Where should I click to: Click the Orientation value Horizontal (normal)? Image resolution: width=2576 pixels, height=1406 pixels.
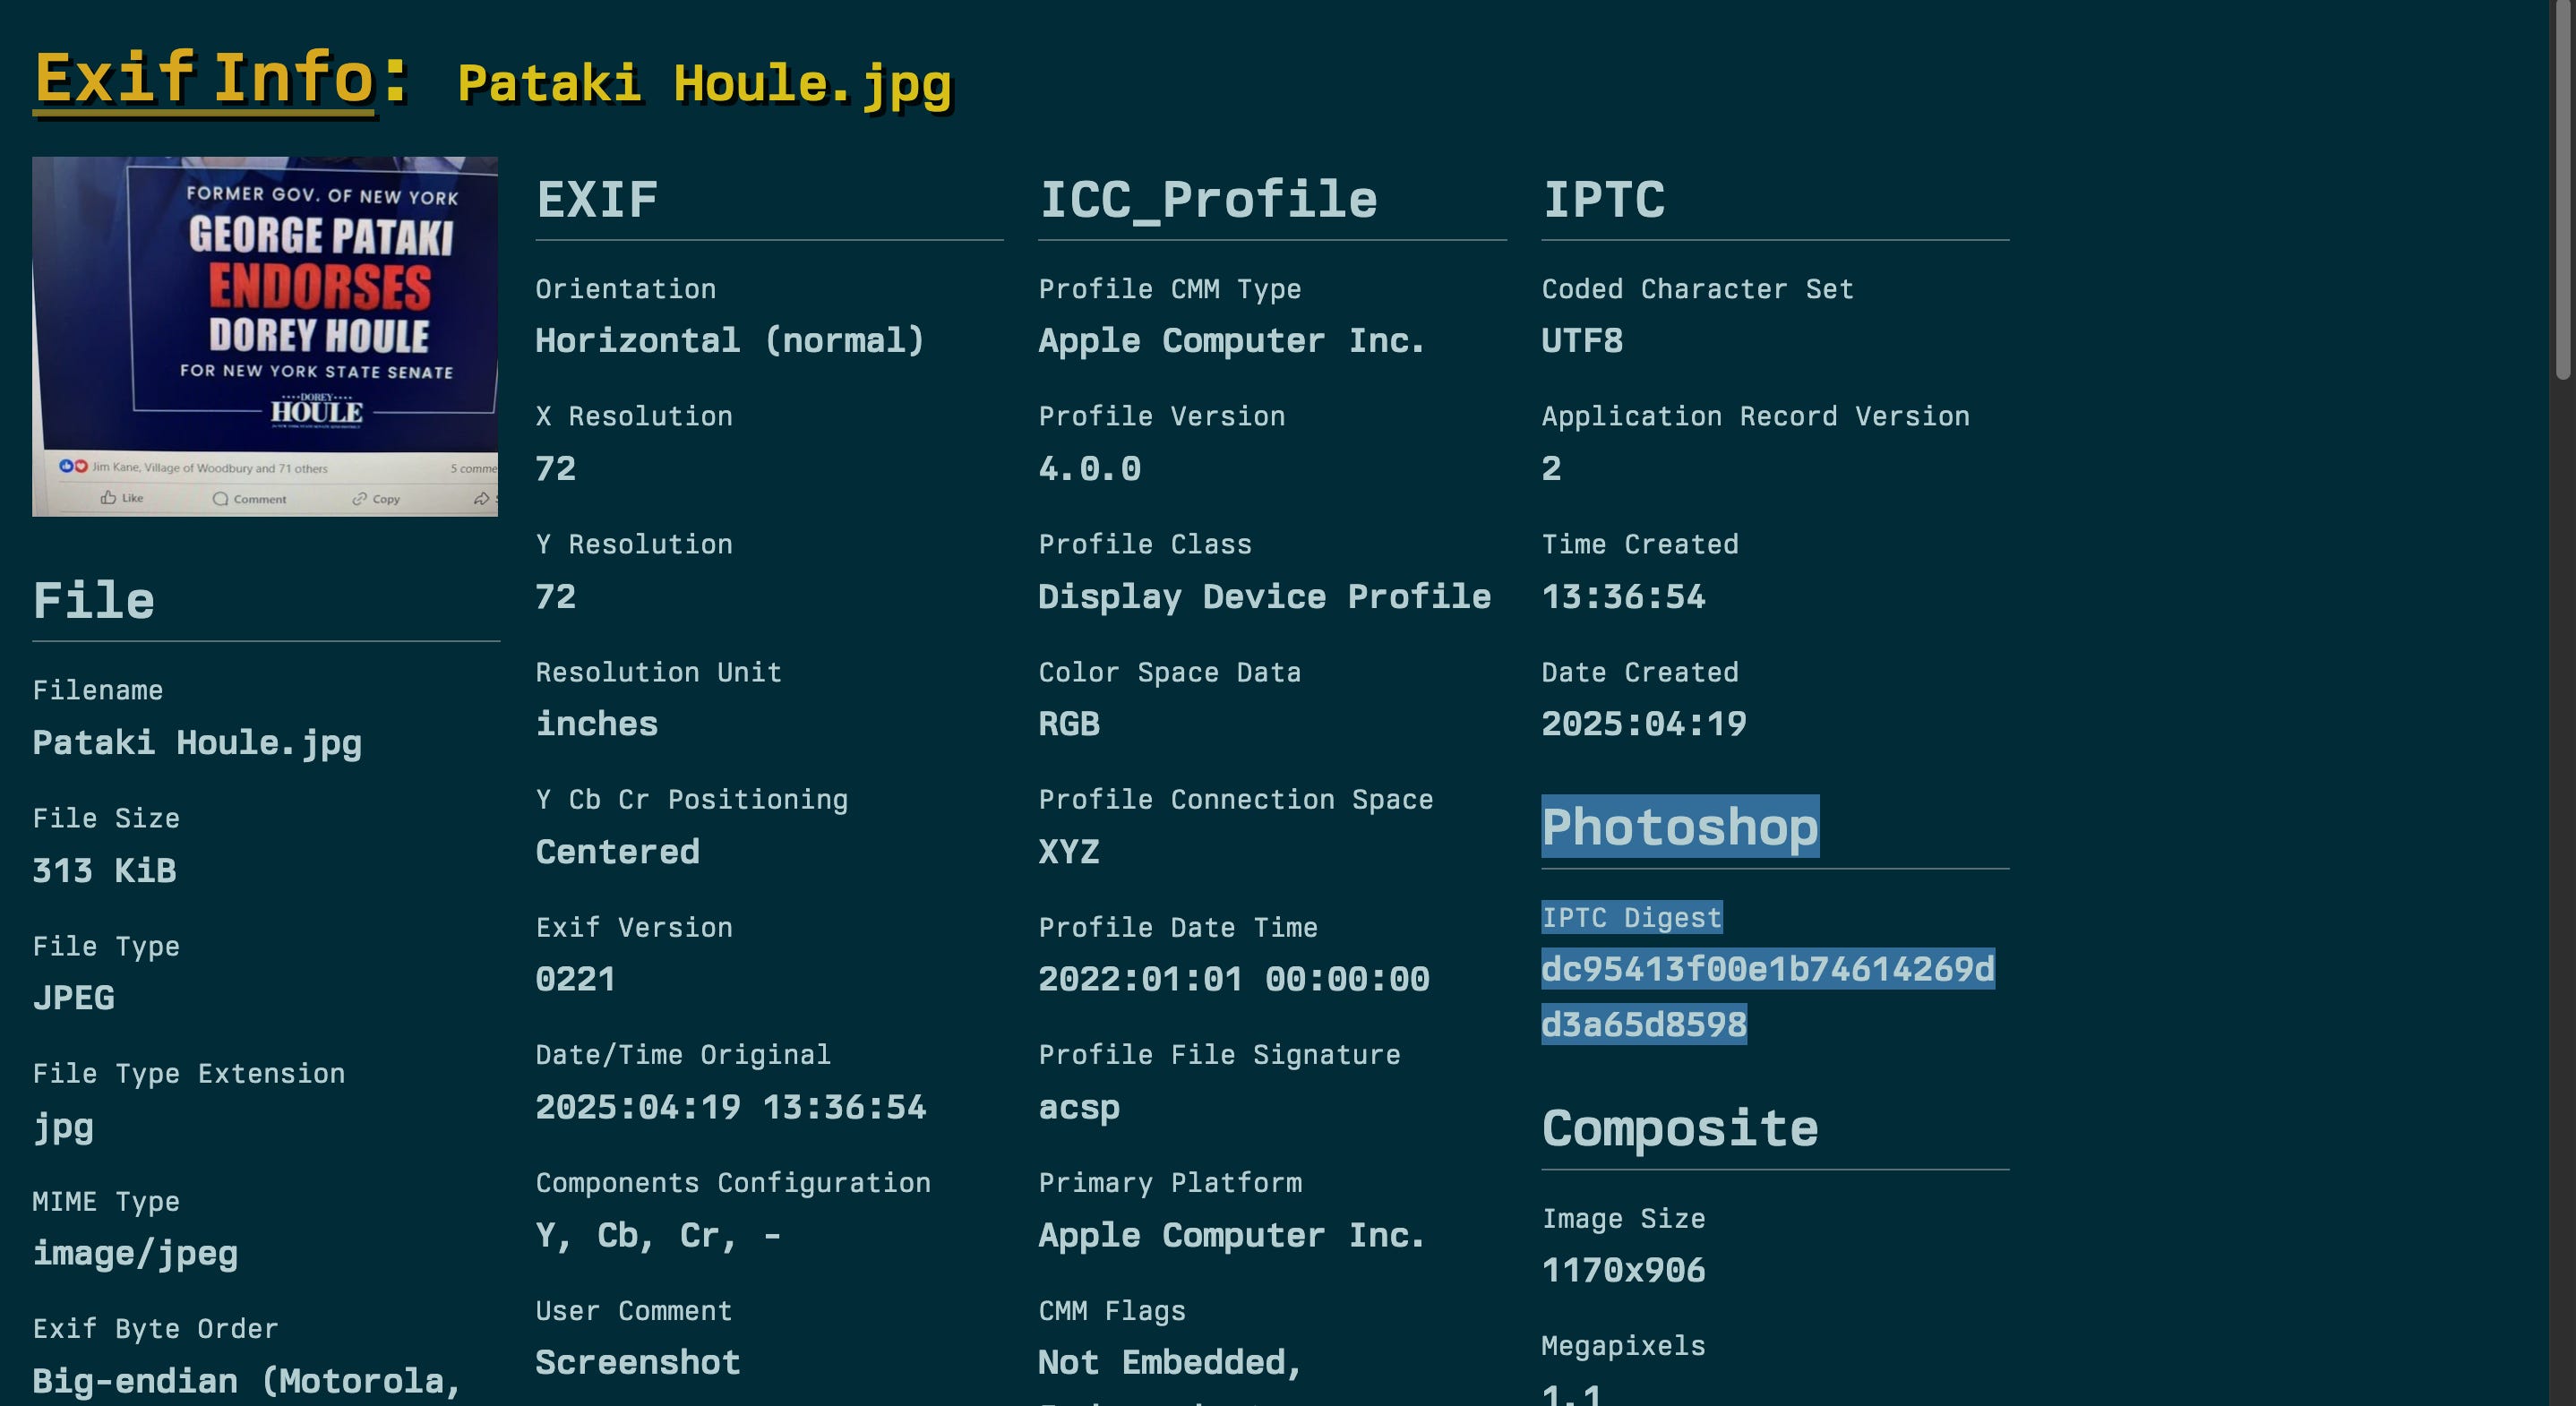729,340
